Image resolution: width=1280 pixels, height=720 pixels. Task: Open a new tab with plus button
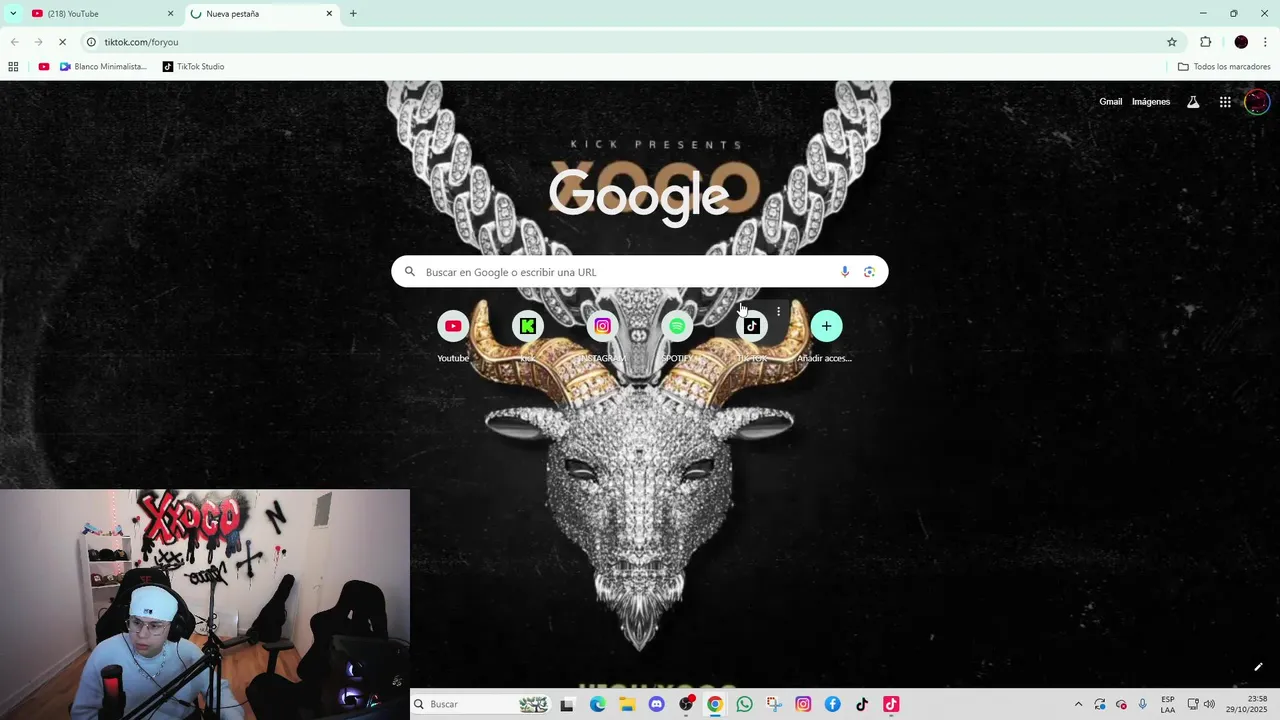point(353,14)
